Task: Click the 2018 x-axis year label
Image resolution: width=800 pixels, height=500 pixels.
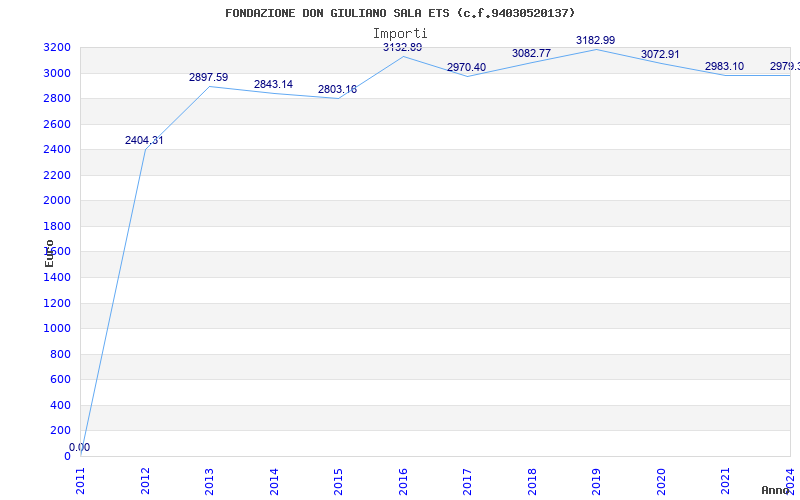Action: click(x=533, y=481)
